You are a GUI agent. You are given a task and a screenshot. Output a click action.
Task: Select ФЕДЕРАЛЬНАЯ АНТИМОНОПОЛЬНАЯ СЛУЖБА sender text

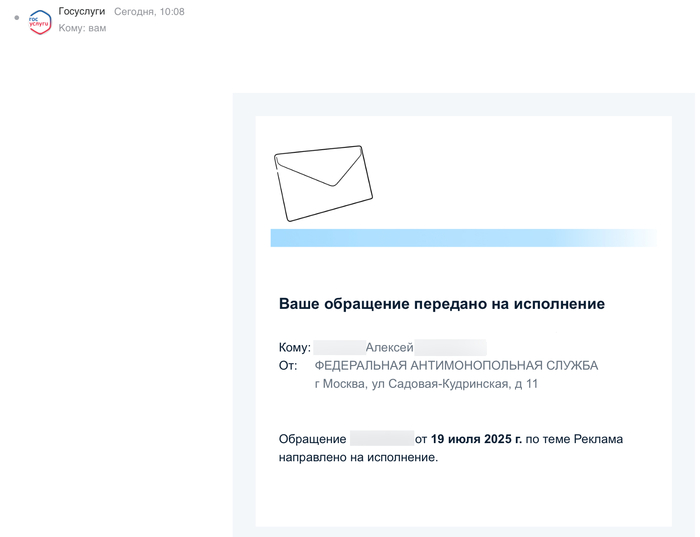(x=456, y=366)
